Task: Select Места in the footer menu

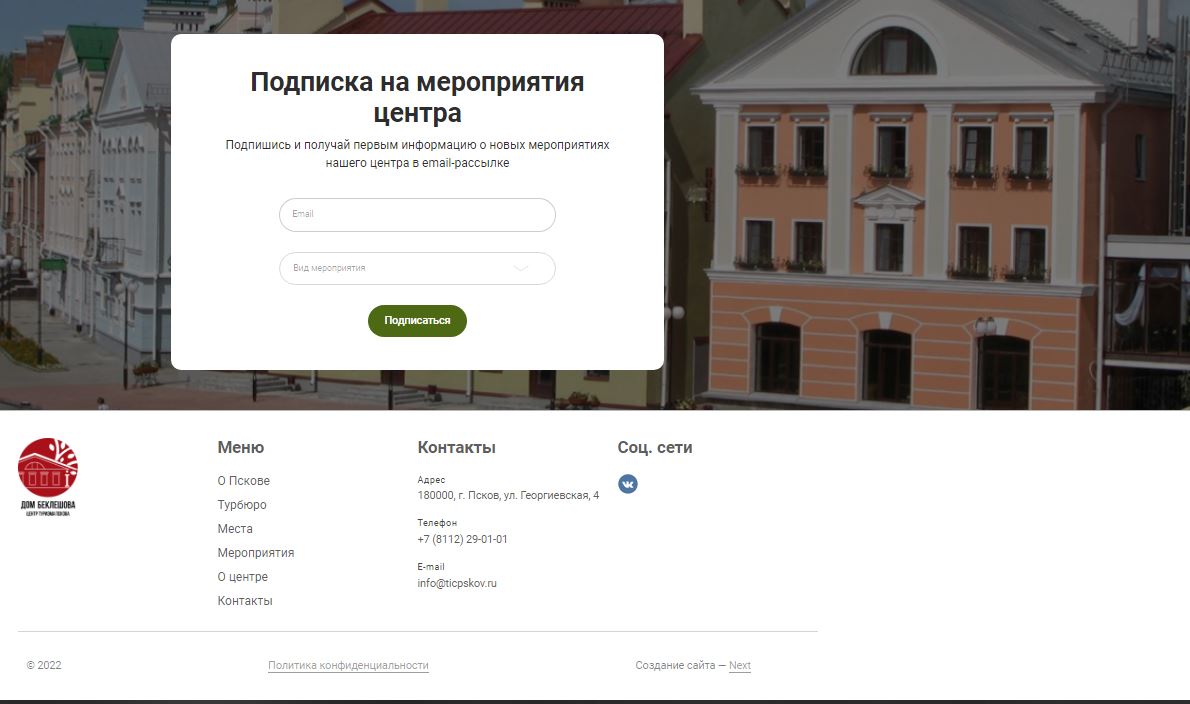Action: tap(235, 529)
